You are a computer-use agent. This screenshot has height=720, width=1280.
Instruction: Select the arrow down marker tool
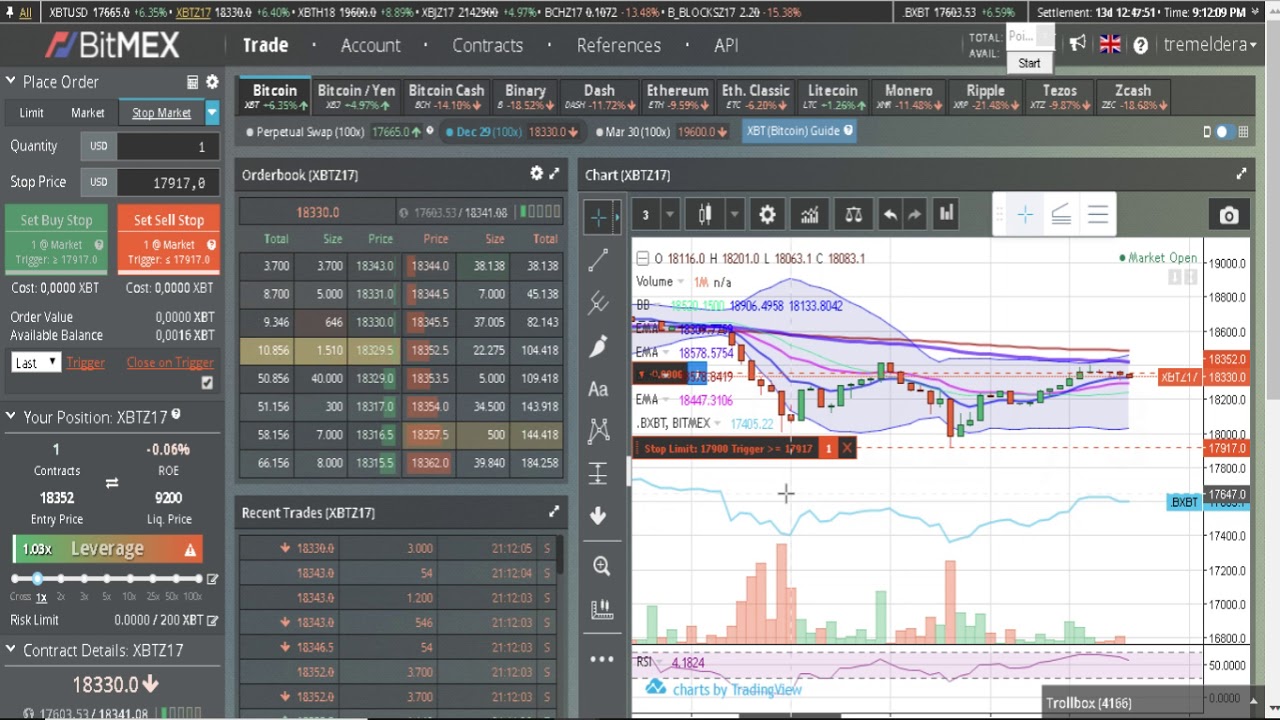click(599, 515)
